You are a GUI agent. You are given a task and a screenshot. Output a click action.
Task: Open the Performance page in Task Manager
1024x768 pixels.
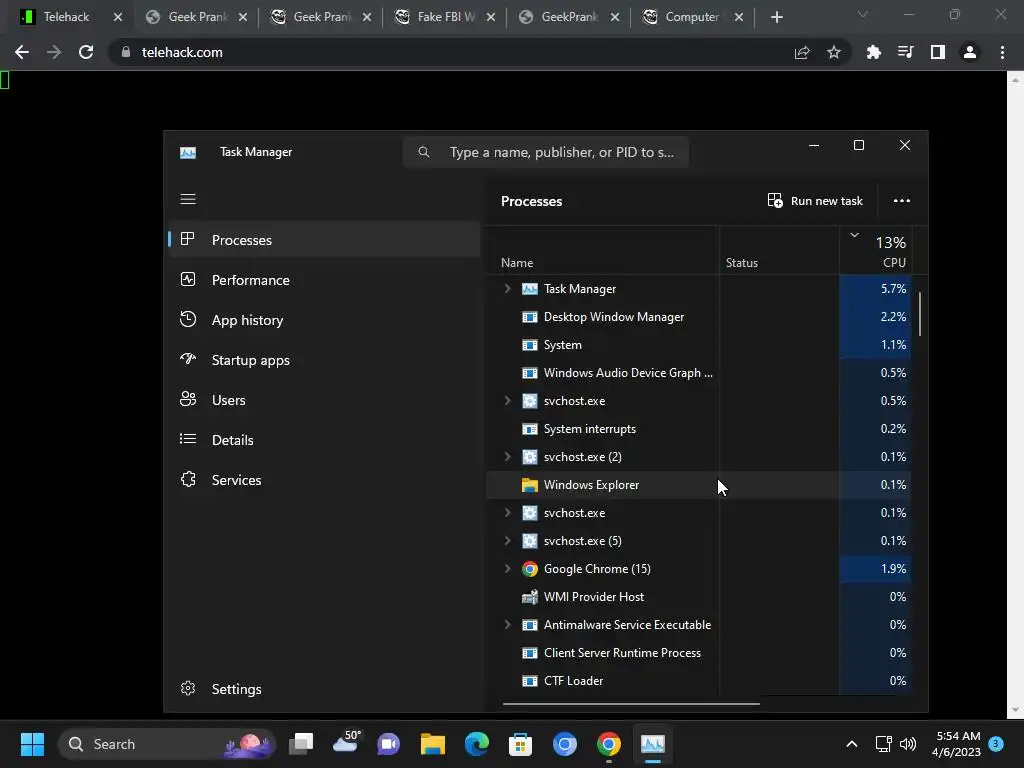pyautogui.click(x=325, y=280)
